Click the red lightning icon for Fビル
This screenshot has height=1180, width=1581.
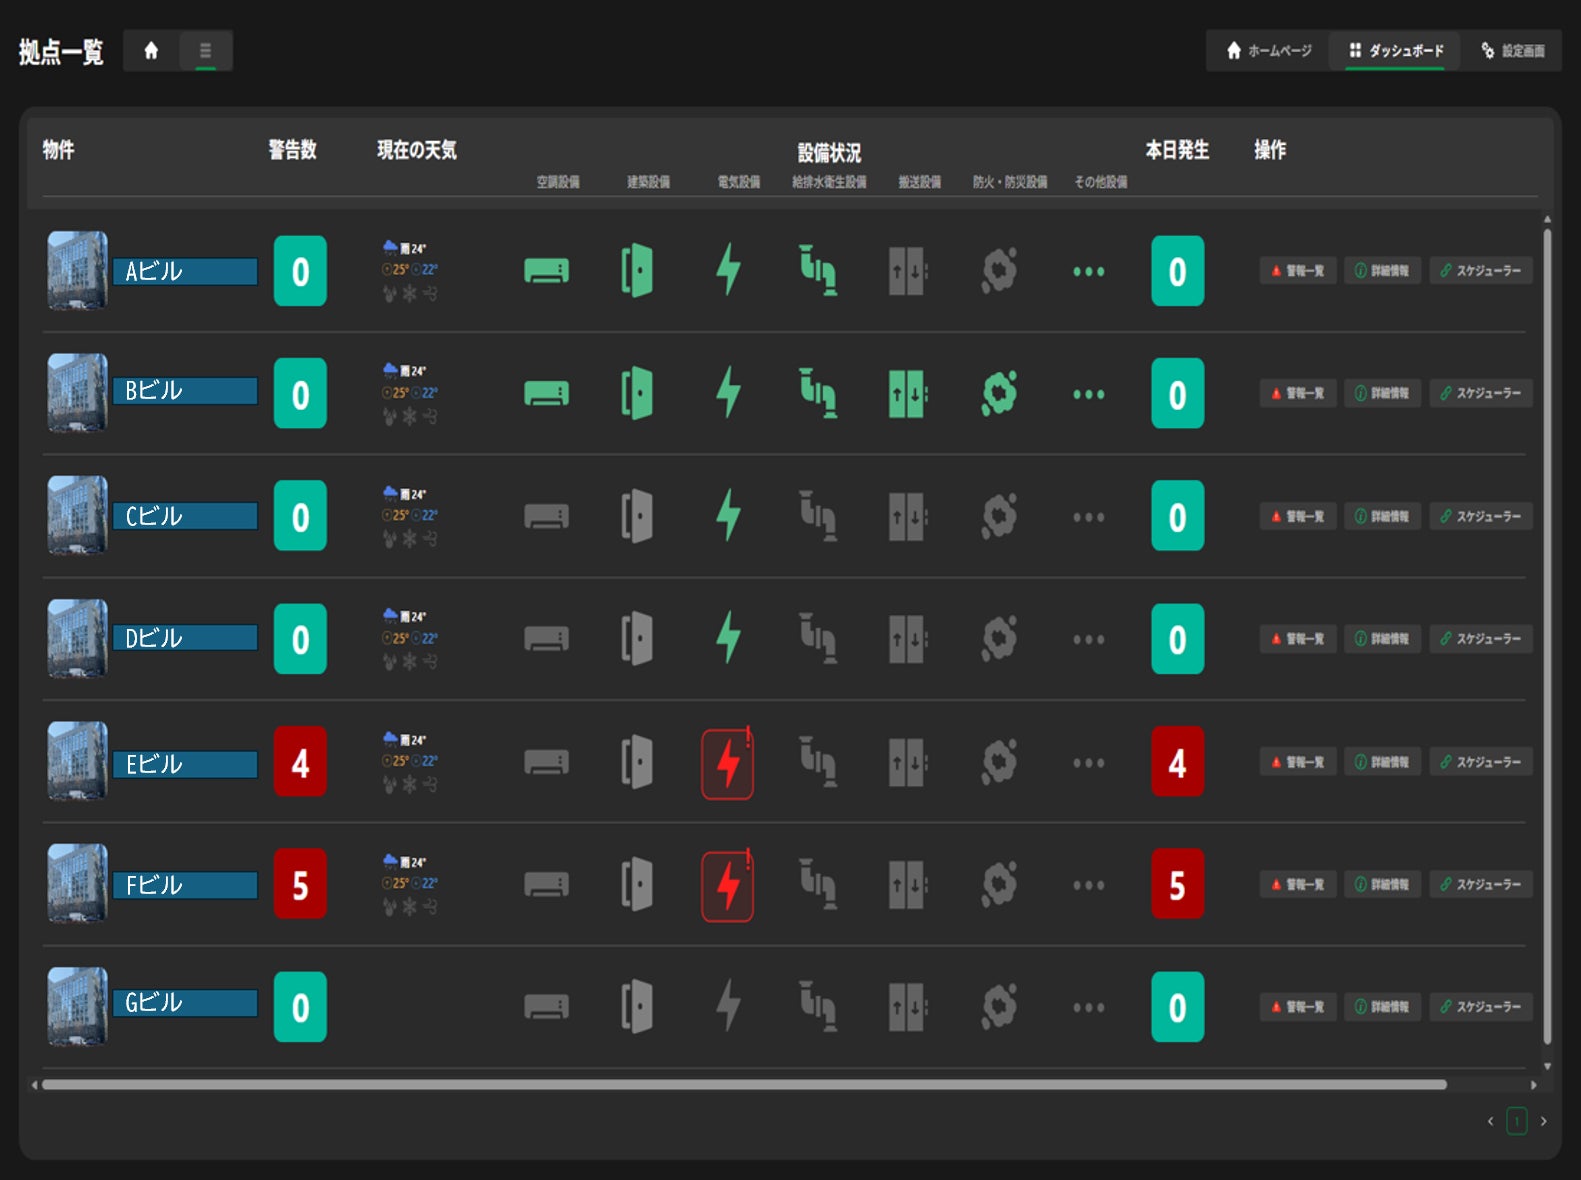click(x=728, y=886)
